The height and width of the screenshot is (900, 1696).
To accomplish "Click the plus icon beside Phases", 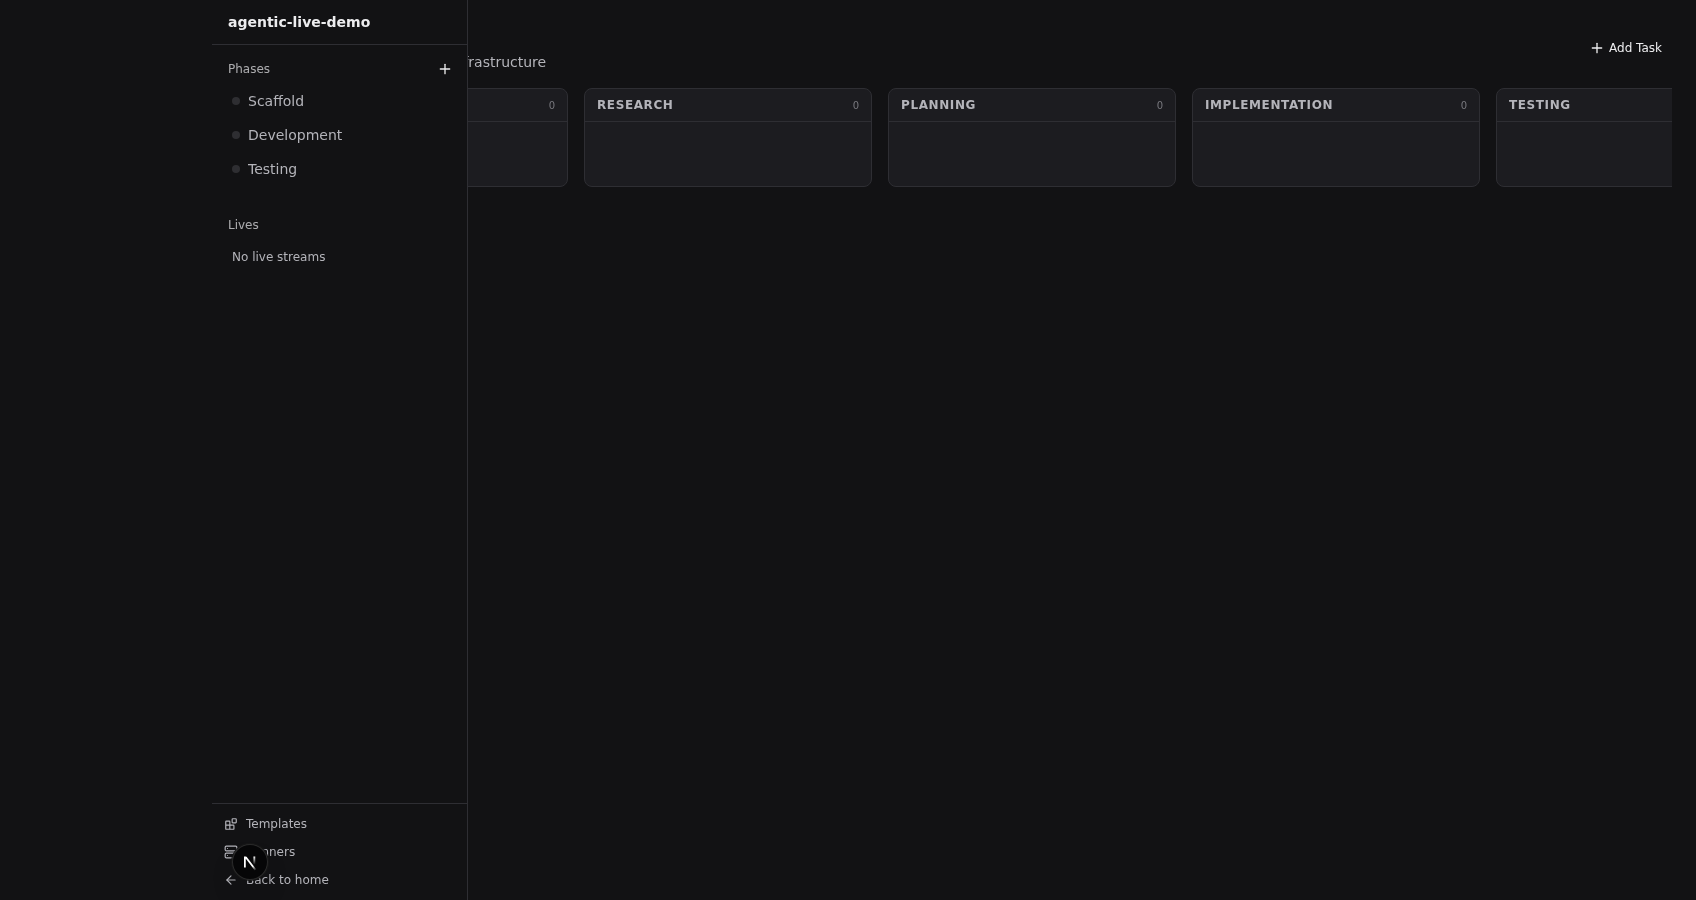I will pos(445,69).
